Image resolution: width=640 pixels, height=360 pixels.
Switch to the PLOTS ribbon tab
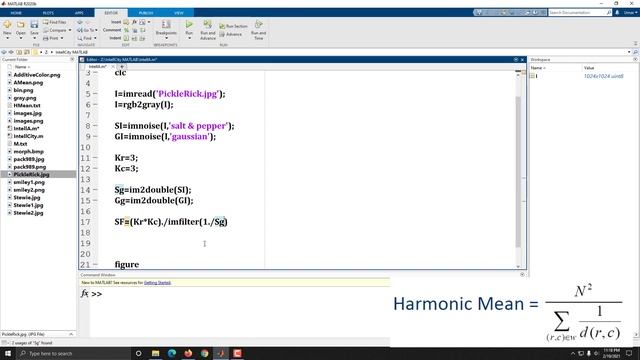coord(48,13)
